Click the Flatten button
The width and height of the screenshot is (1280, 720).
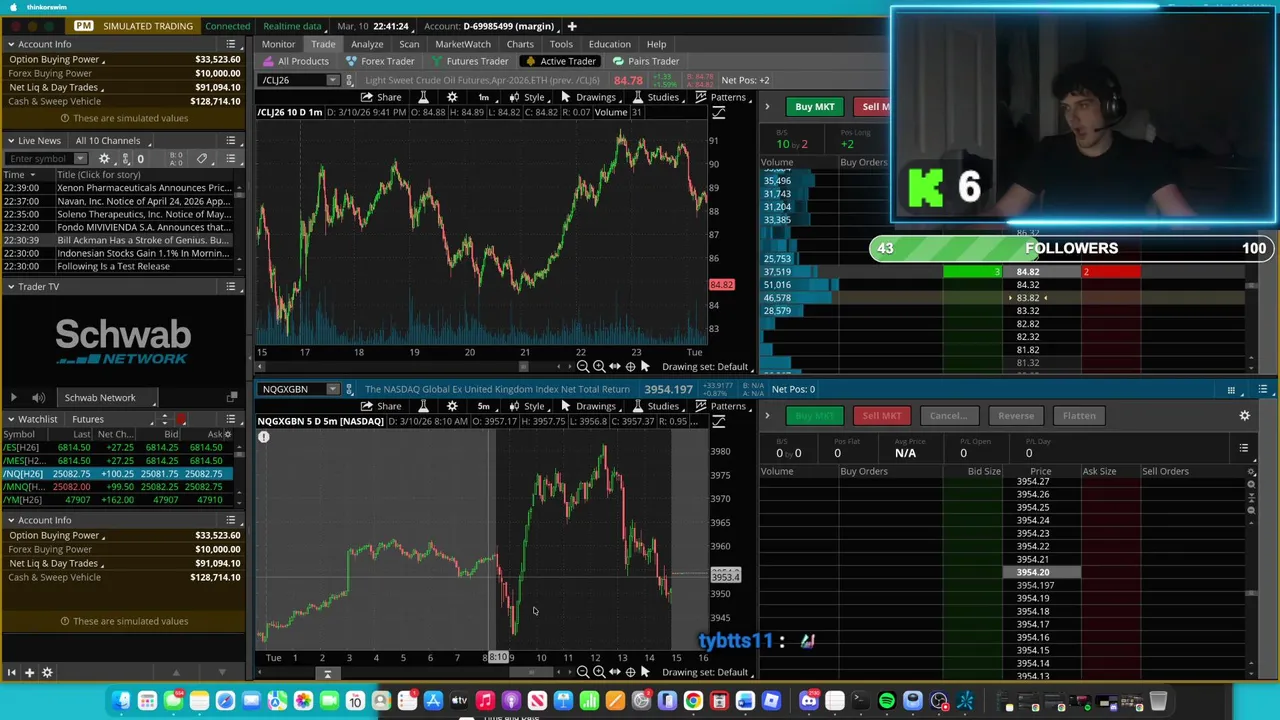(1078, 415)
